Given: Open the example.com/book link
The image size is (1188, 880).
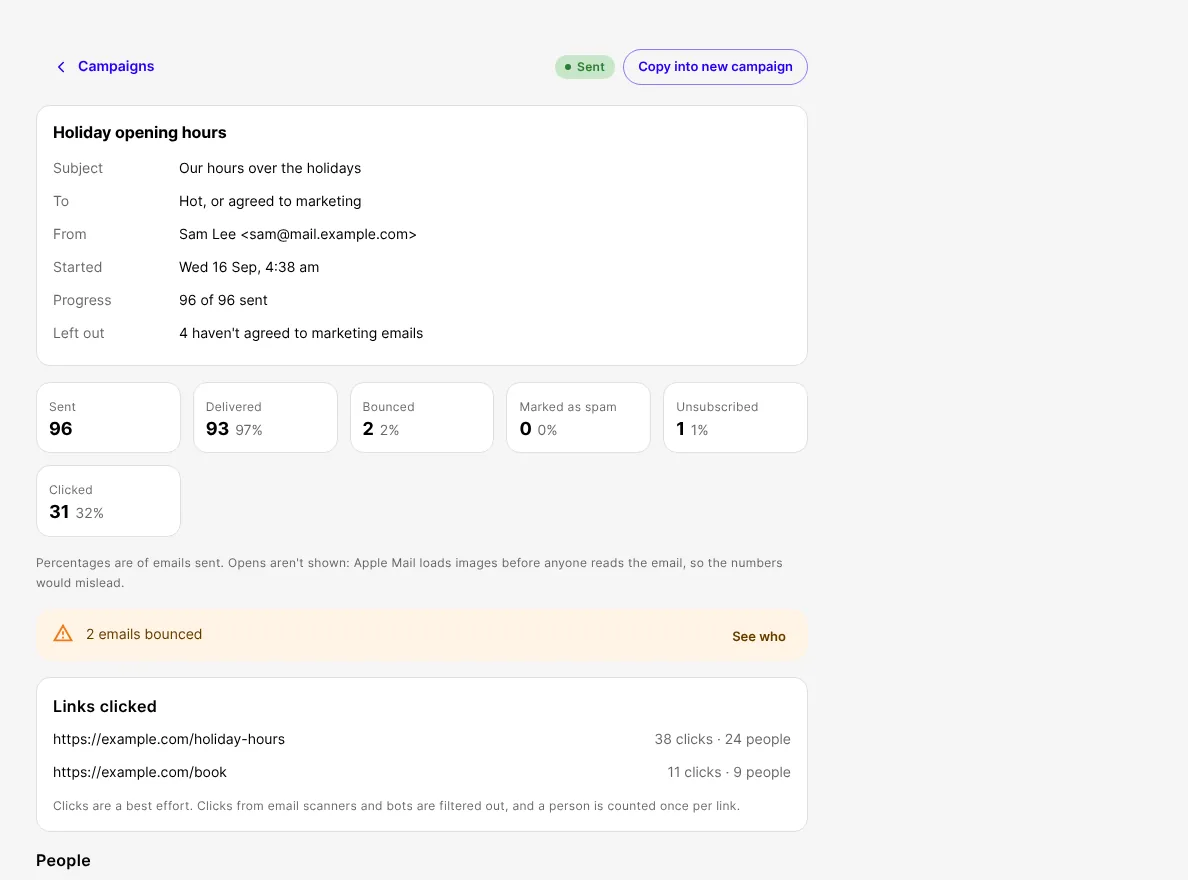Looking at the screenshot, I should tap(140, 772).
